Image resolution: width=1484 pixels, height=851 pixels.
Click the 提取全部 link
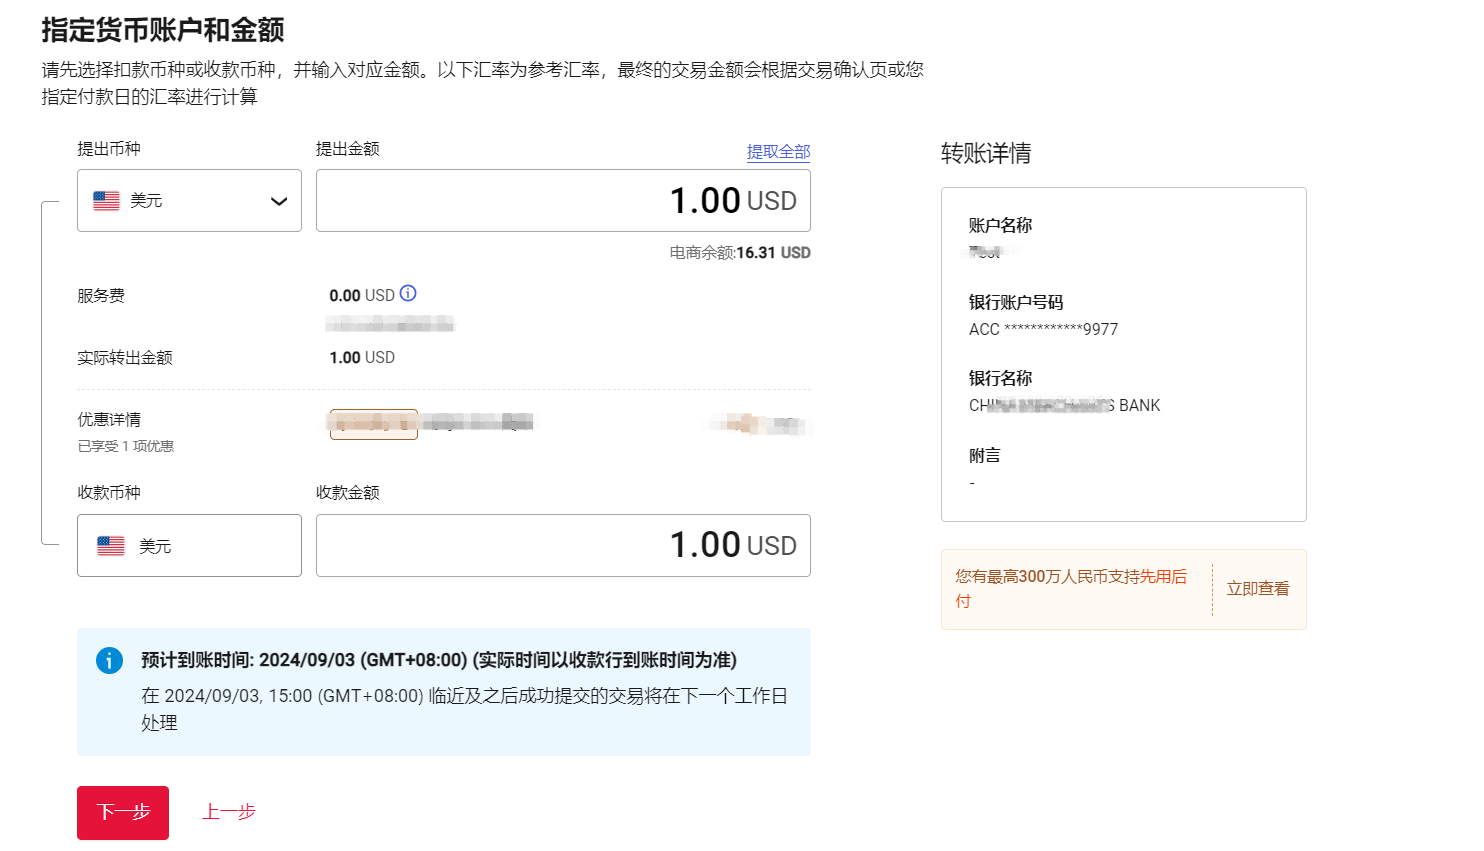point(778,152)
